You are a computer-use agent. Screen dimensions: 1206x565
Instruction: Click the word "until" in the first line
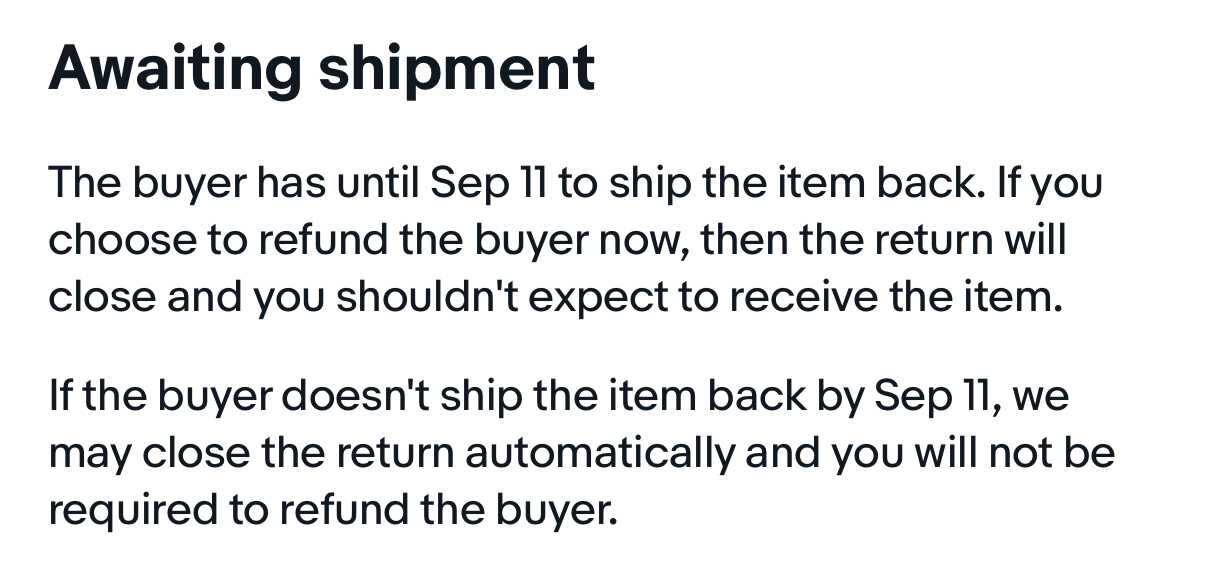(x=385, y=184)
